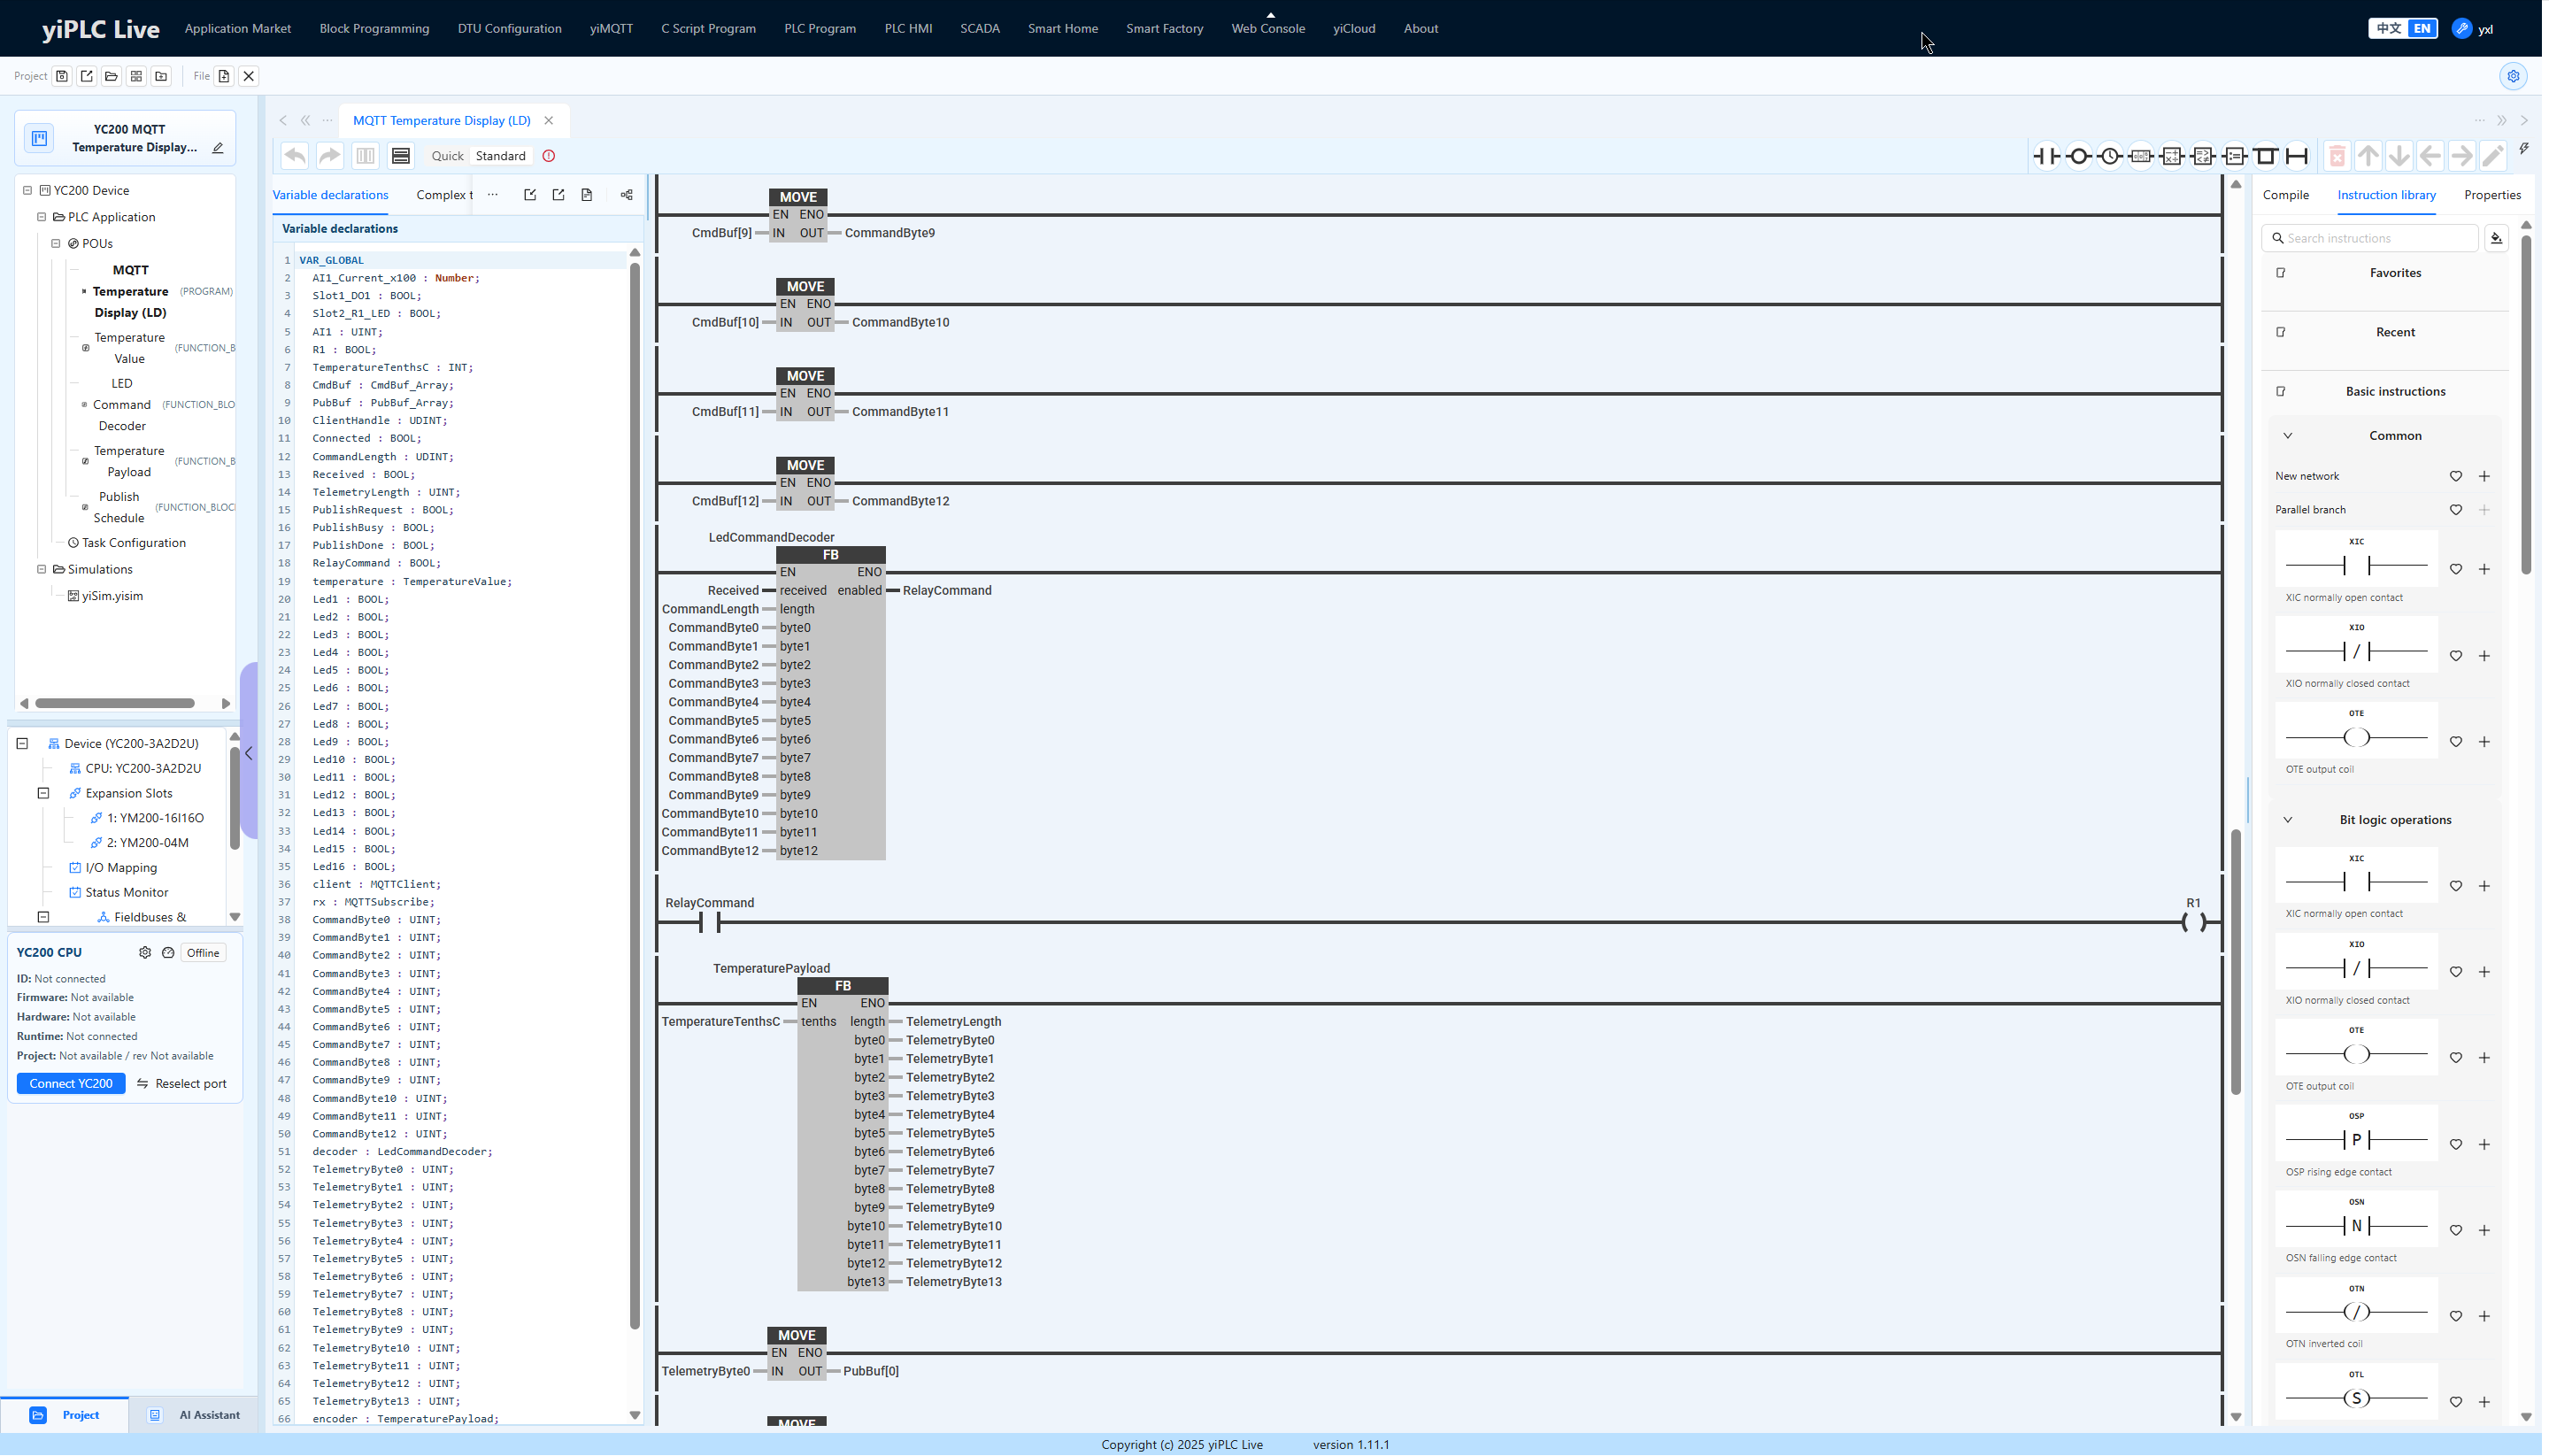Toggle Standard editing mode
The image size is (2549, 1456).
(500, 156)
